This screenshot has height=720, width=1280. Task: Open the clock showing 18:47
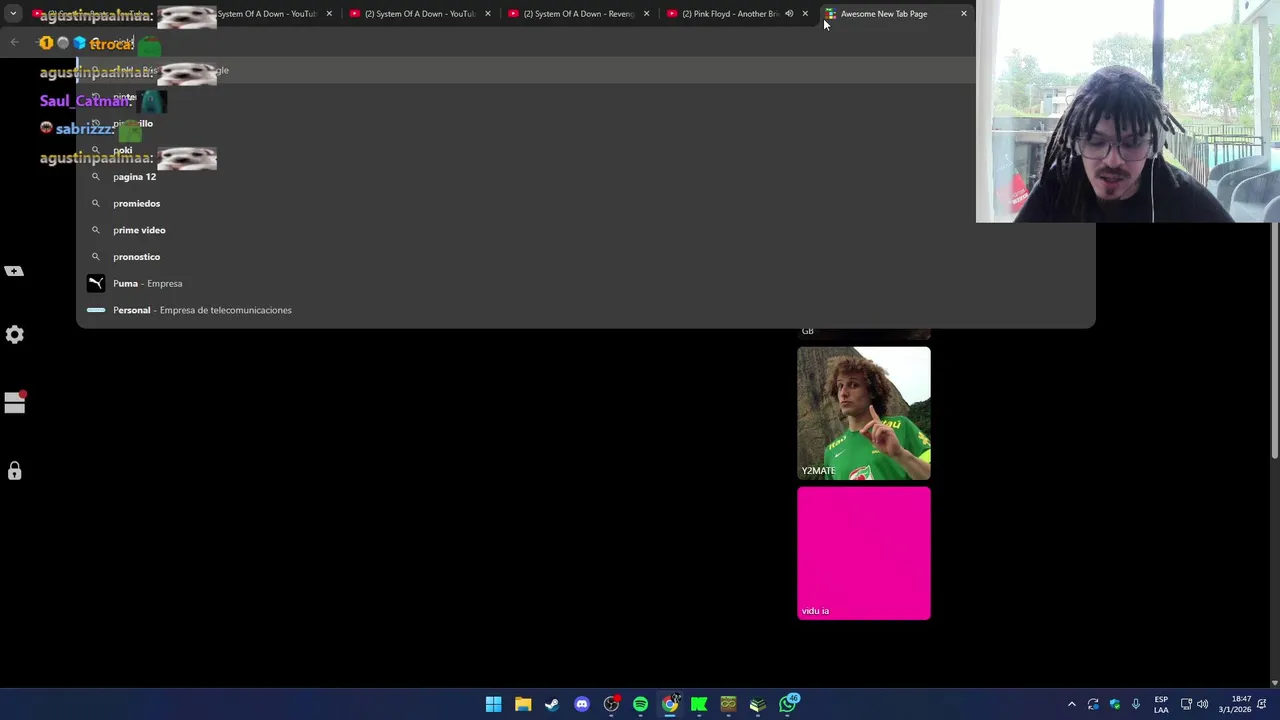pos(1234,704)
